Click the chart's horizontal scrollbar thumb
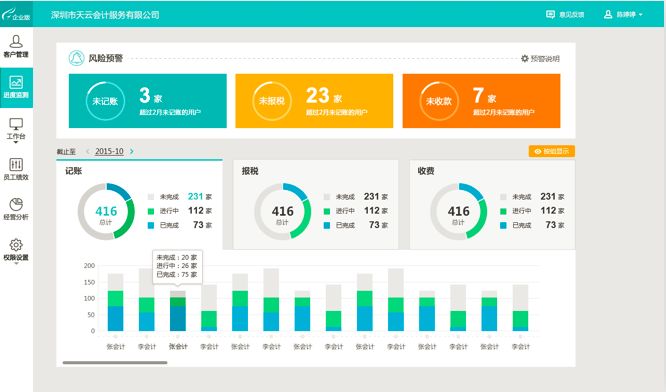The width and height of the screenshot is (666, 392). [115, 362]
